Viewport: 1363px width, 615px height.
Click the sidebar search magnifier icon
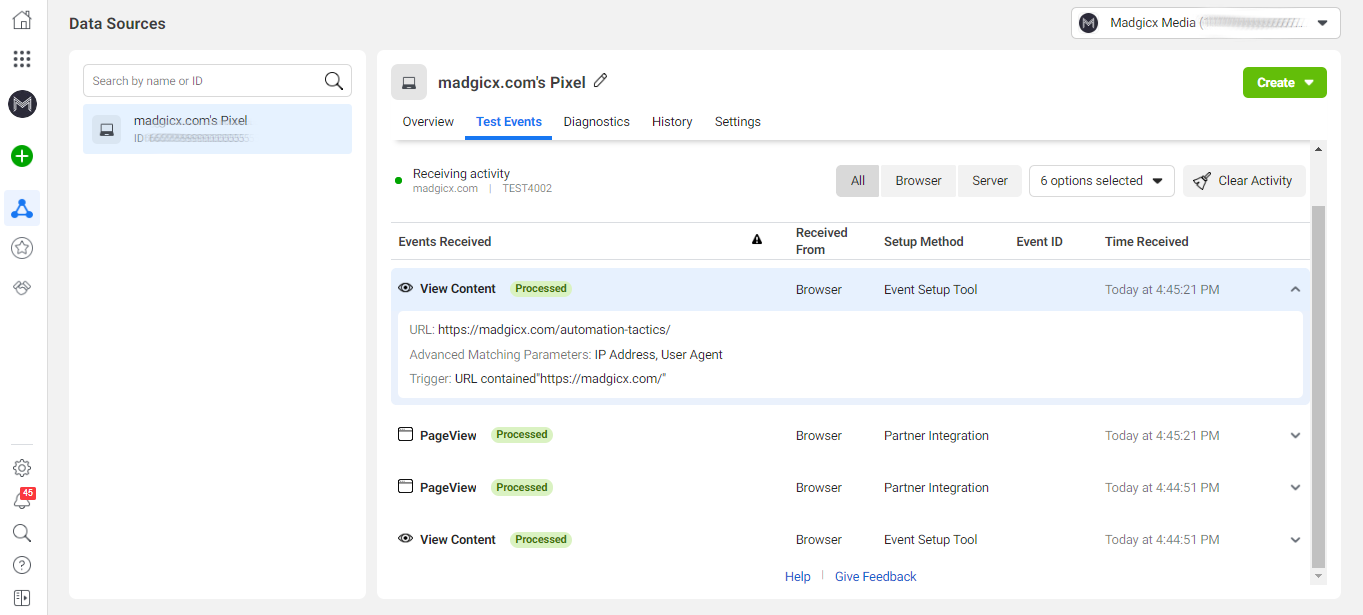click(22, 533)
